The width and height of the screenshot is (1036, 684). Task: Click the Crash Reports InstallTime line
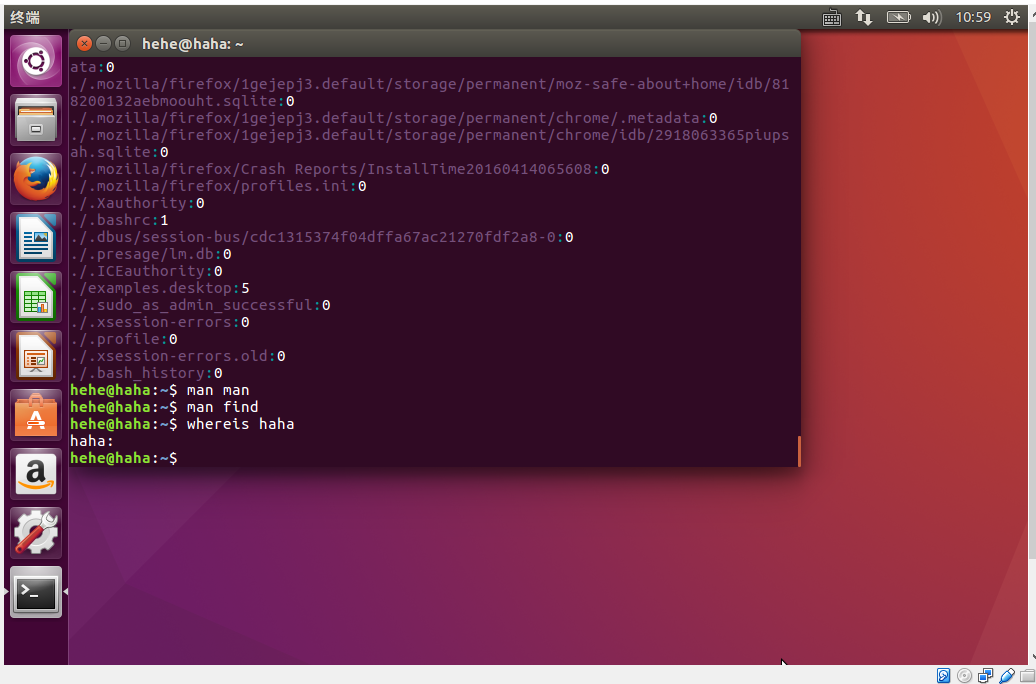340,169
